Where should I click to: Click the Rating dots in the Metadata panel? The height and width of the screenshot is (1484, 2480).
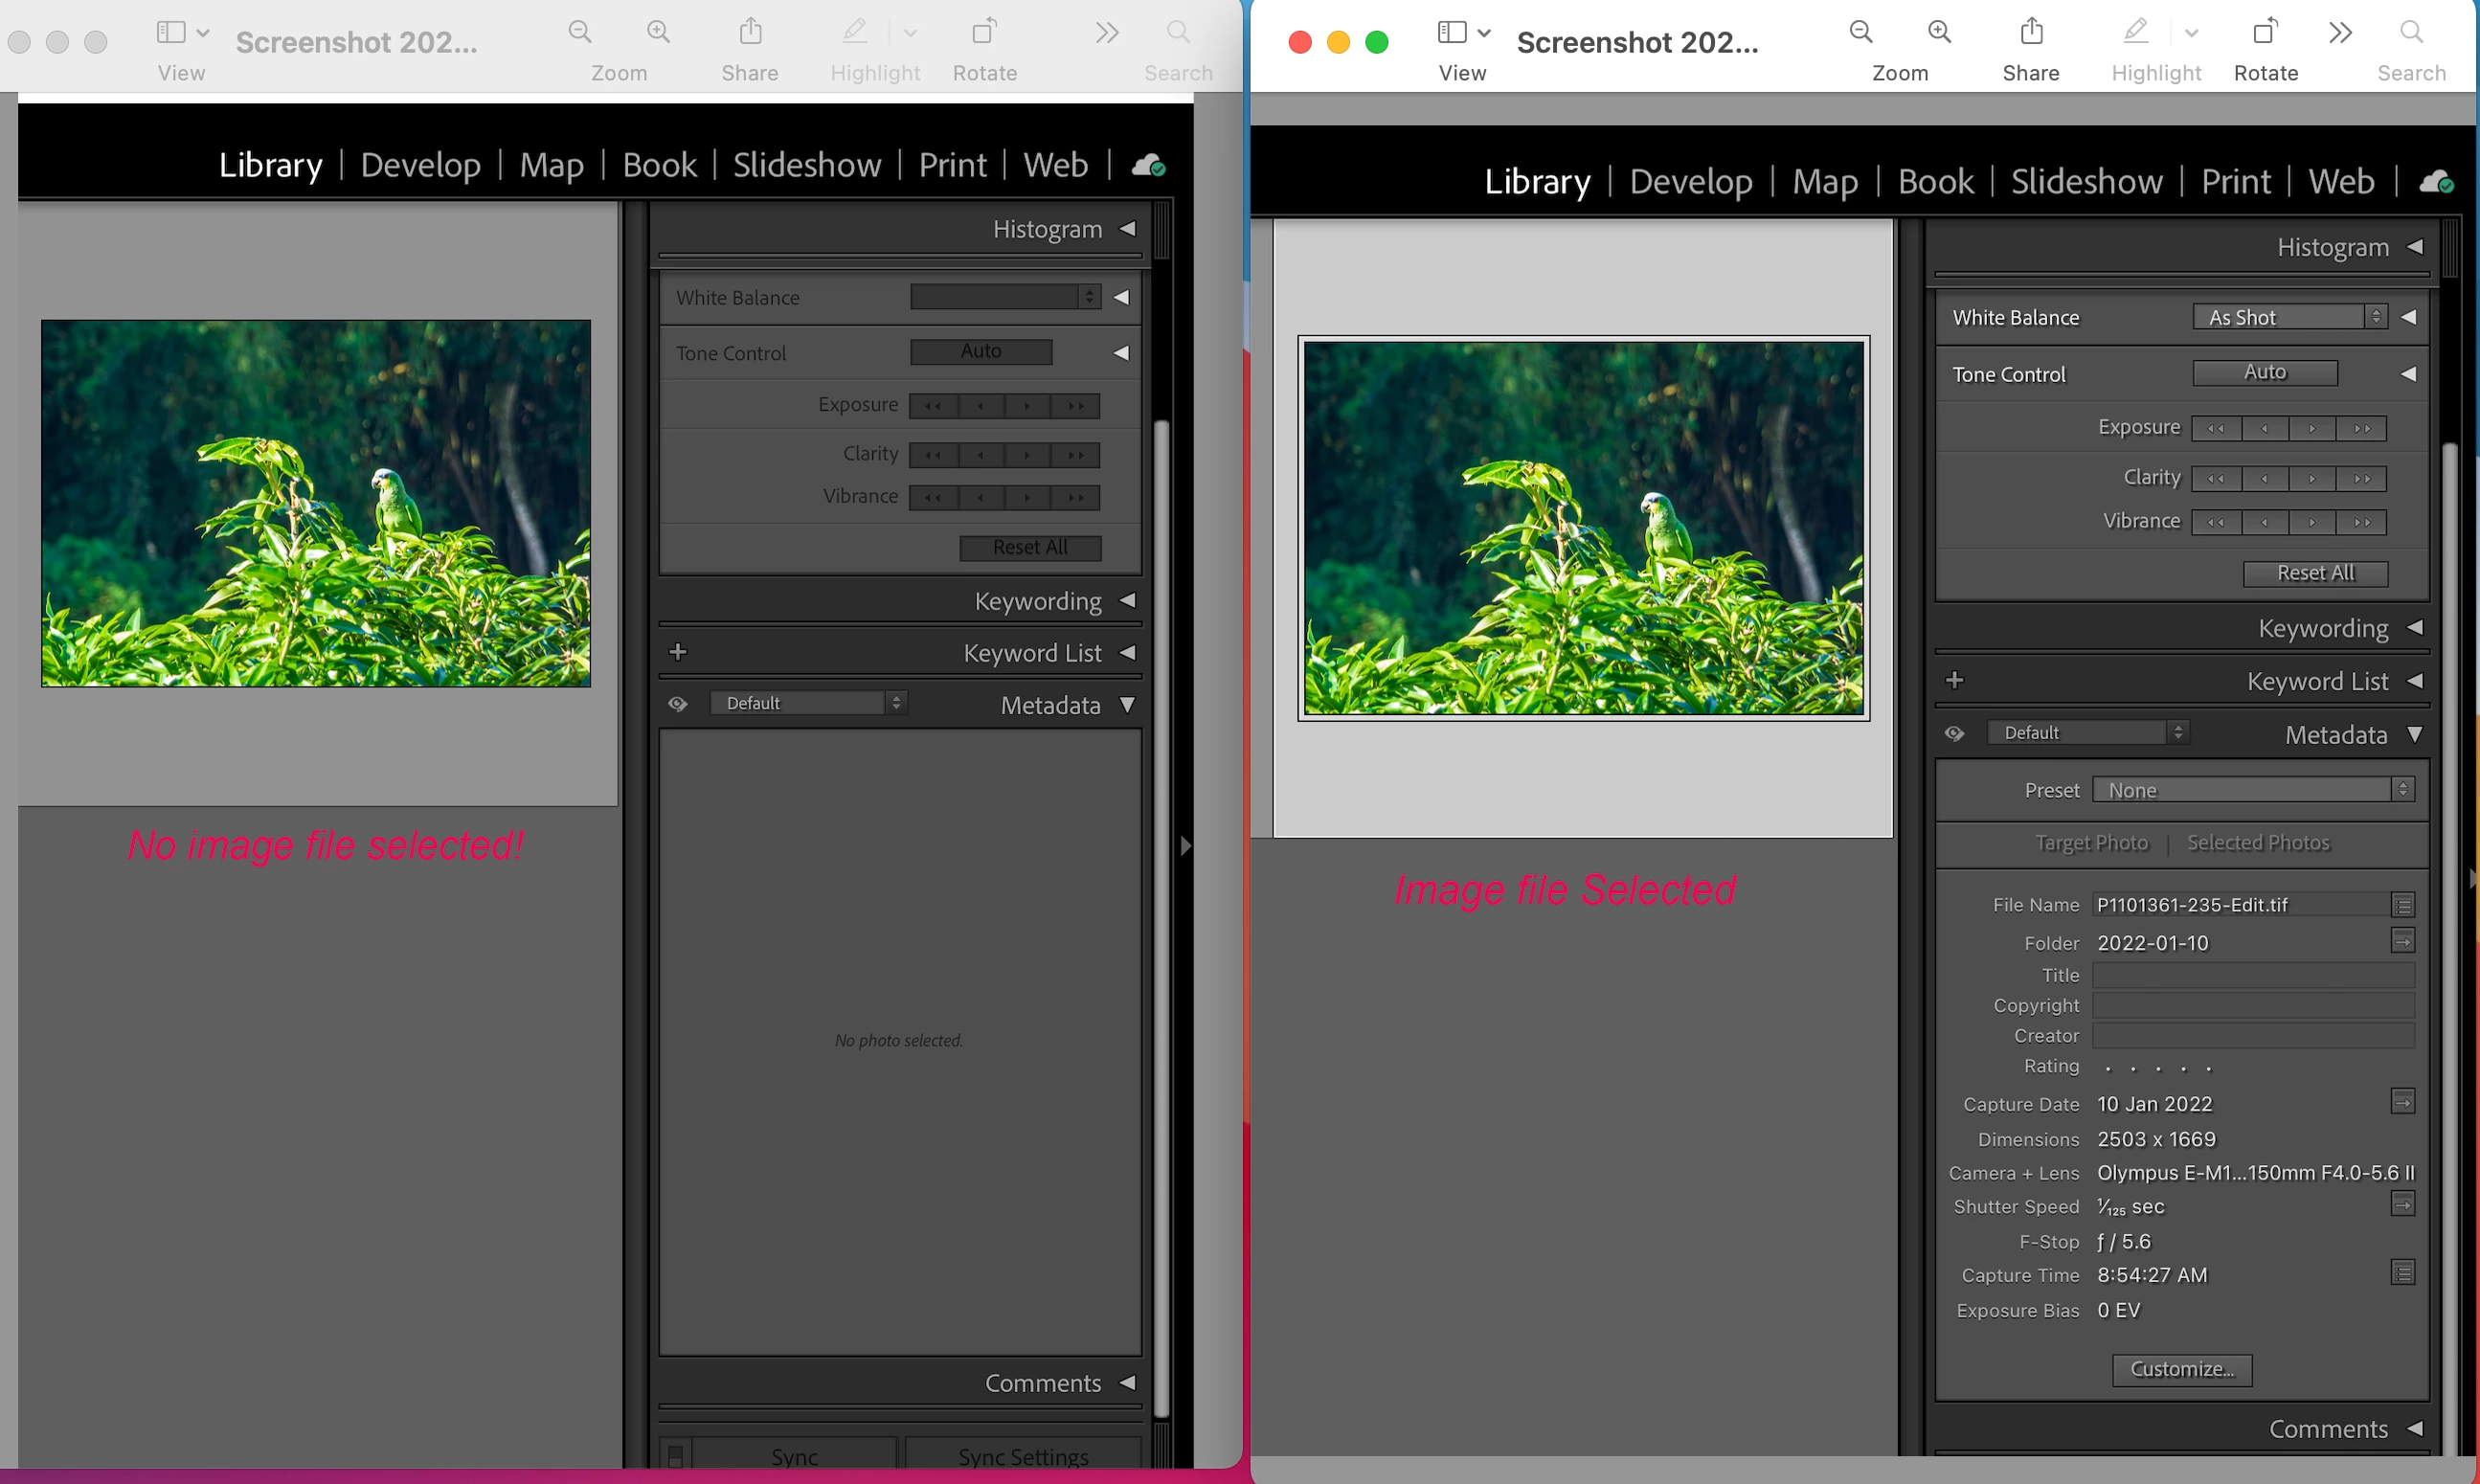(2157, 1068)
